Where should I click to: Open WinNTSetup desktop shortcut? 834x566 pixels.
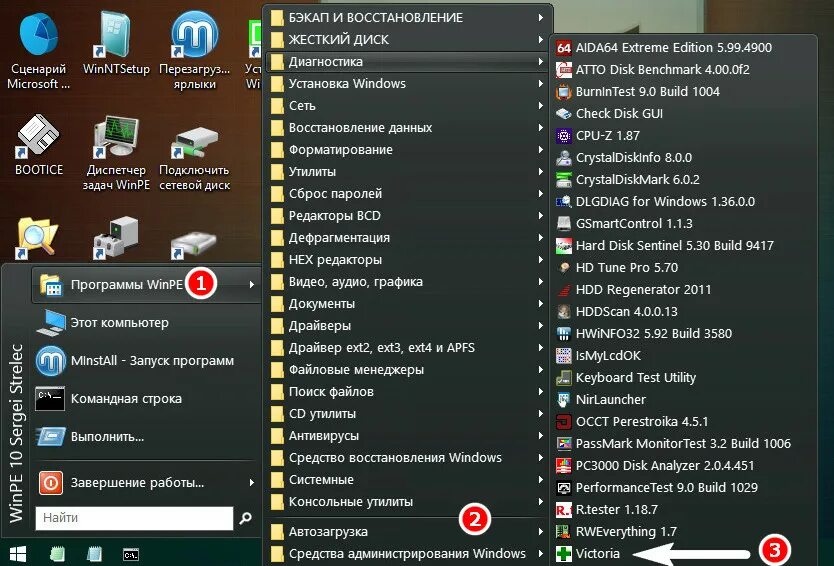[116, 44]
